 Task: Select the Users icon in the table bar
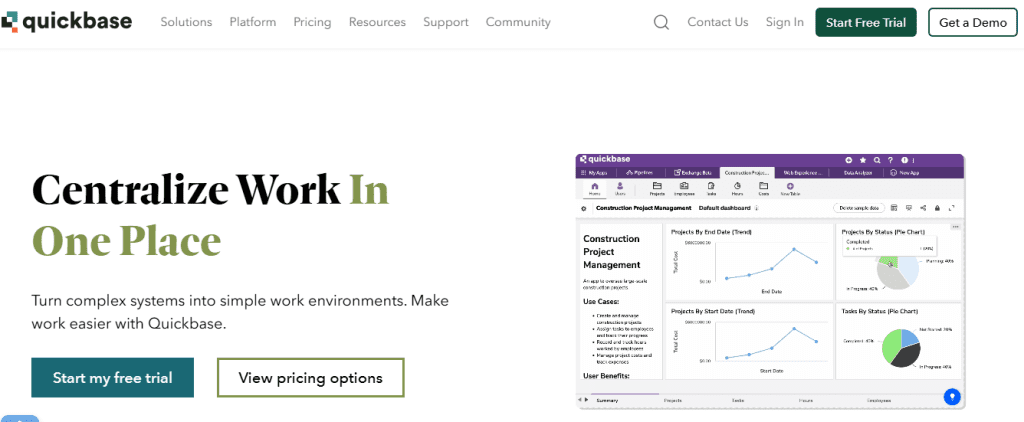tap(620, 186)
